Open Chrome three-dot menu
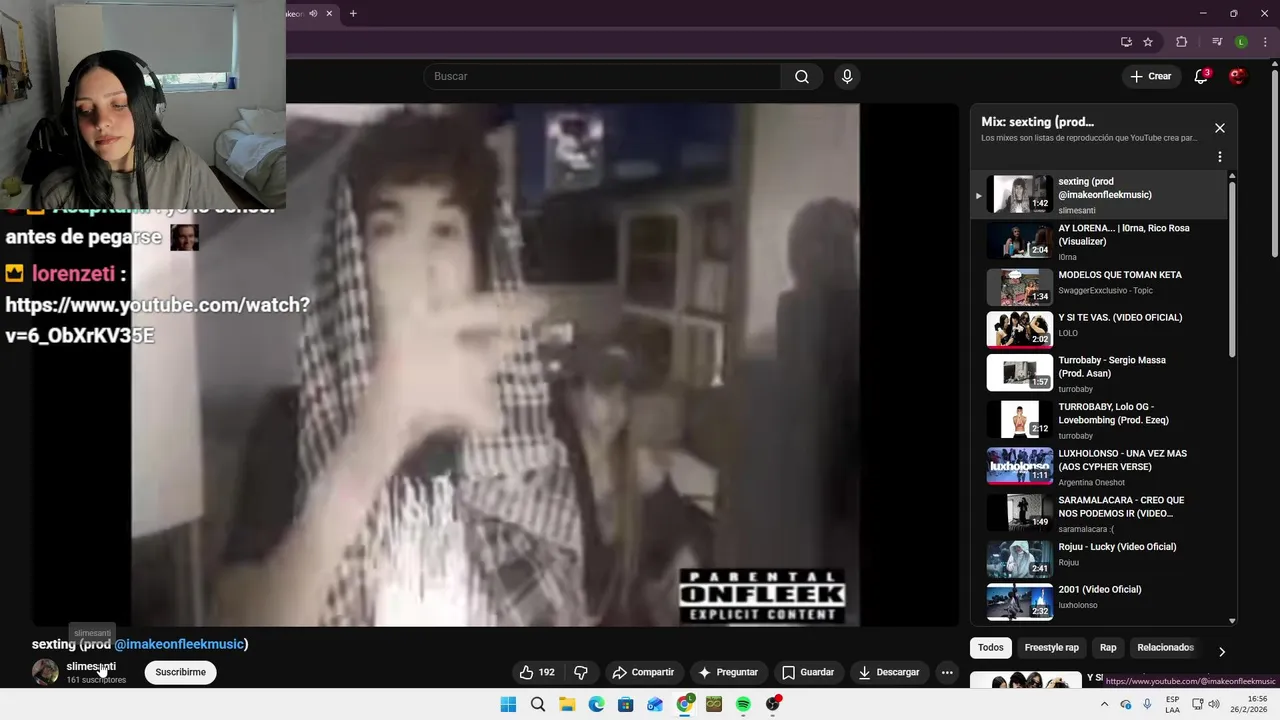 click(1265, 42)
